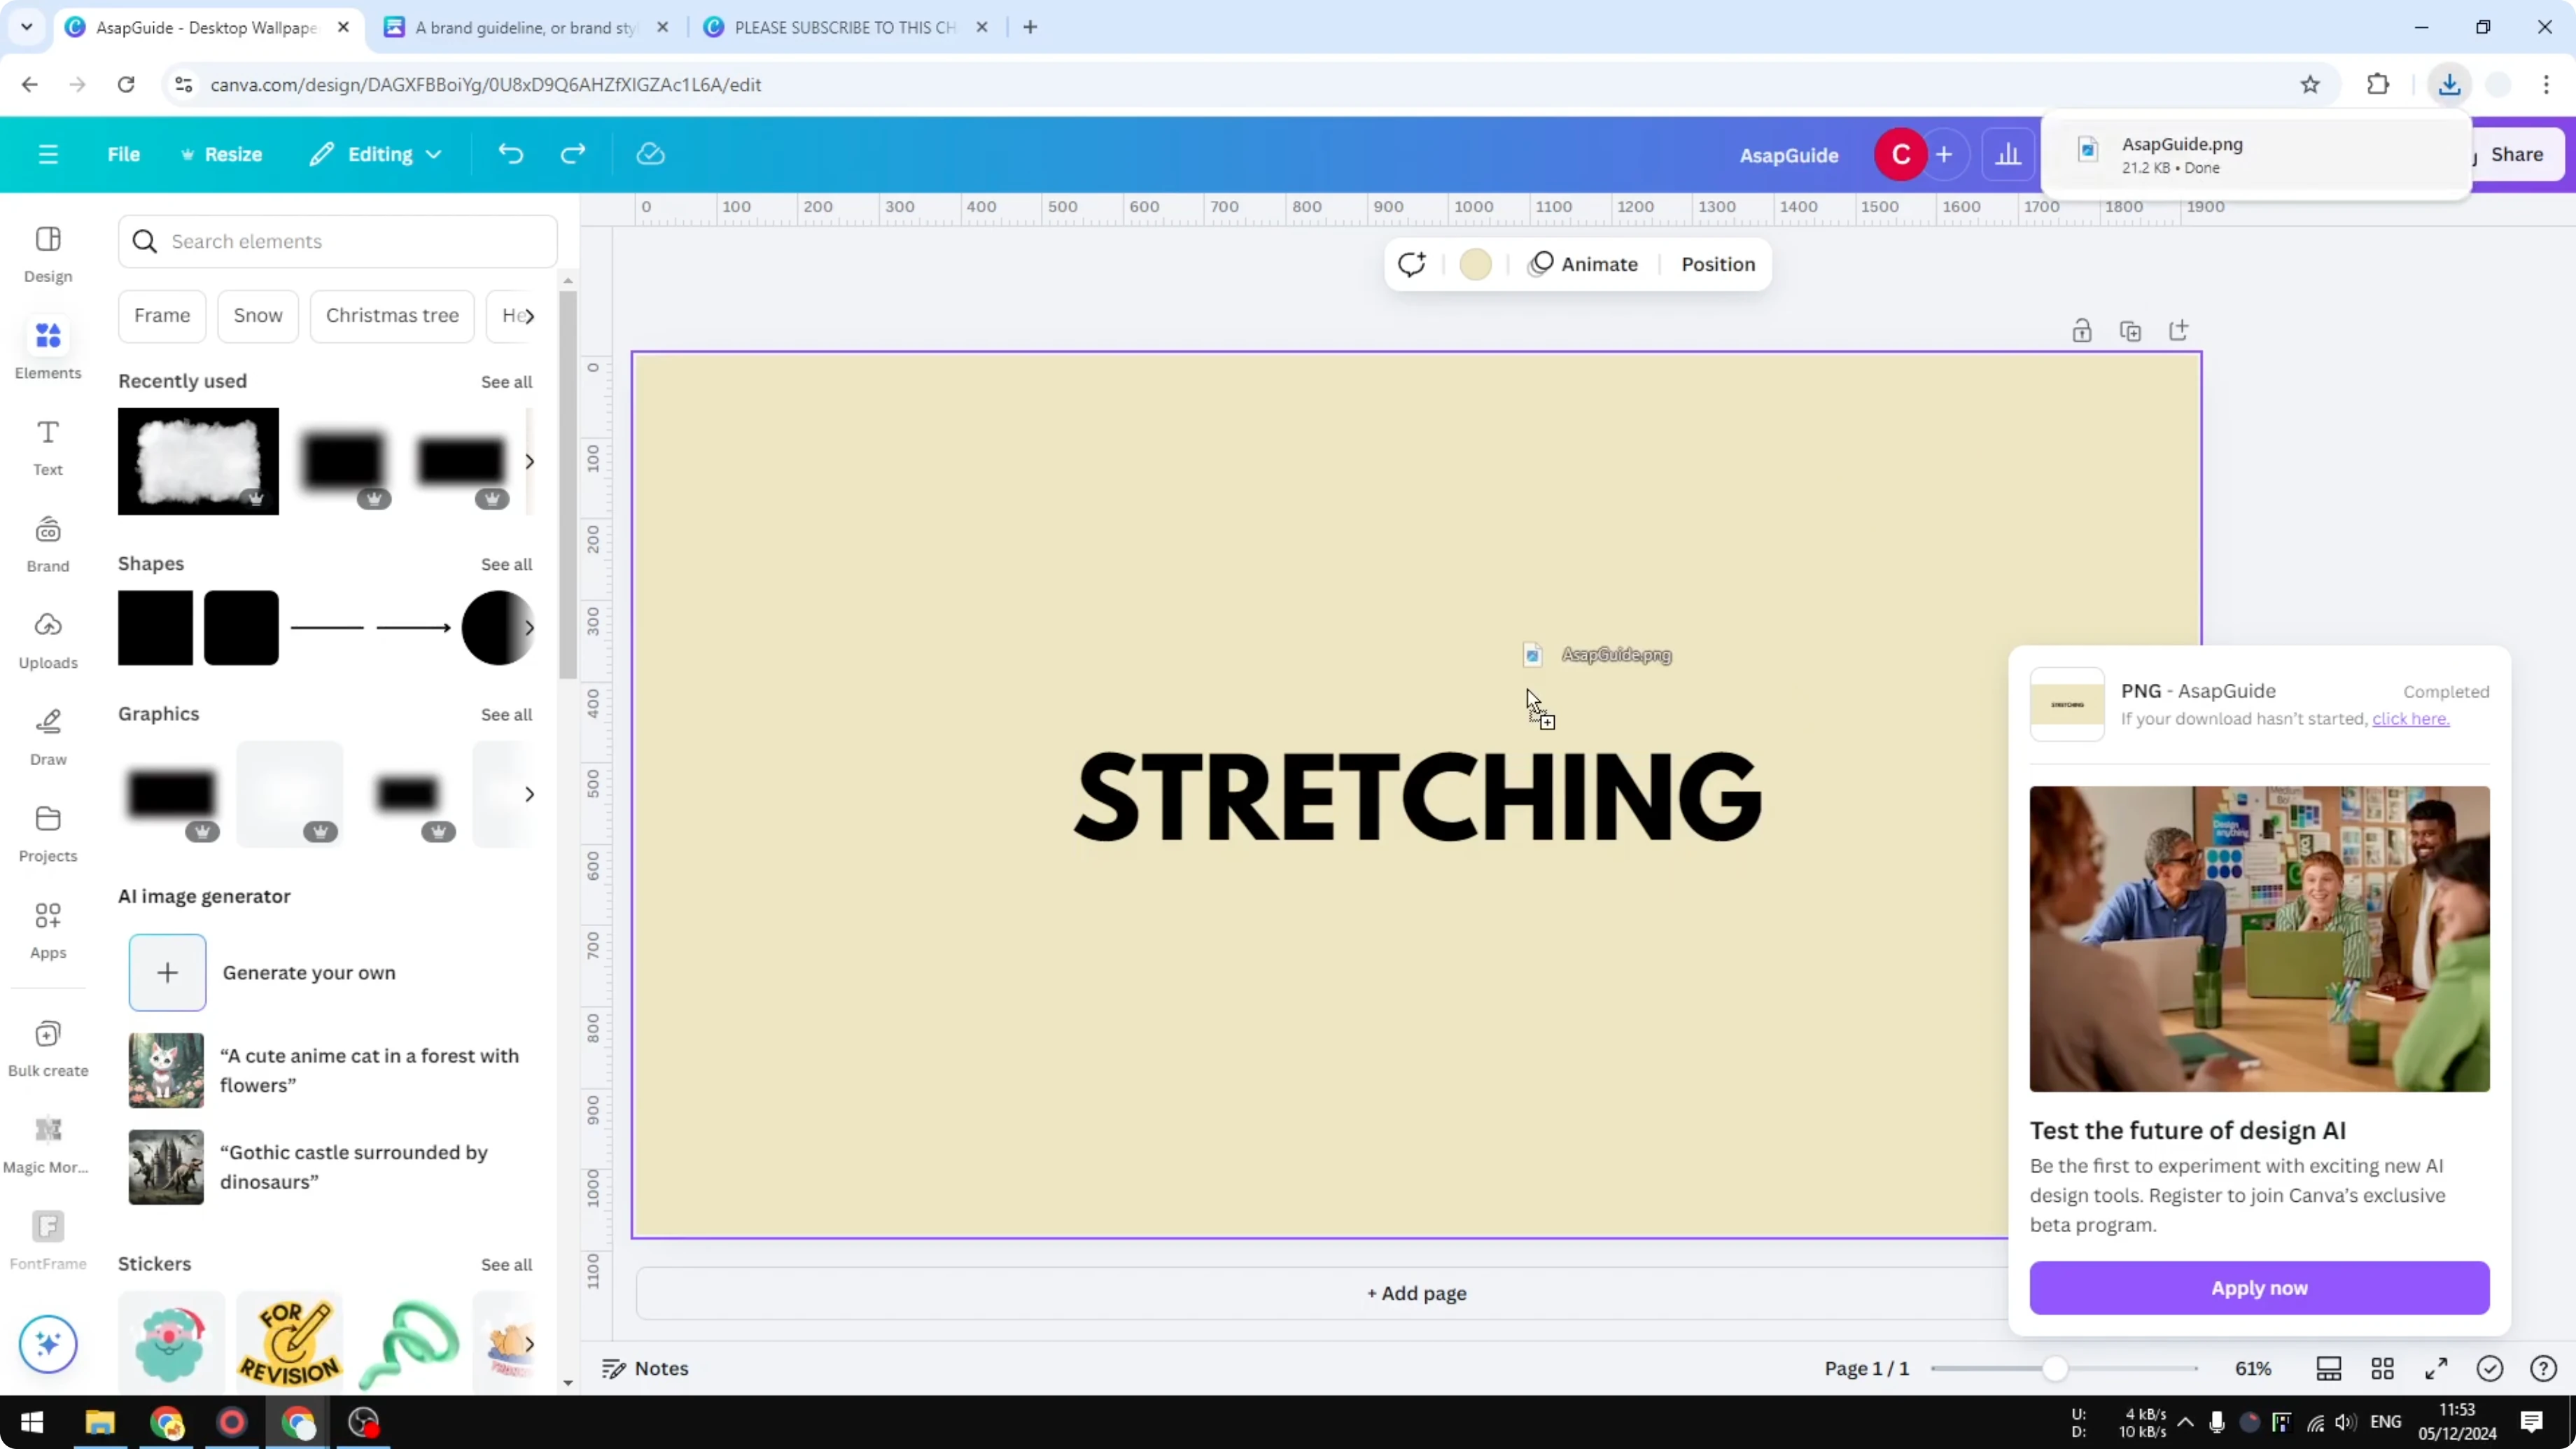
Task: Open the design check circle icon
Action: [2490, 1368]
